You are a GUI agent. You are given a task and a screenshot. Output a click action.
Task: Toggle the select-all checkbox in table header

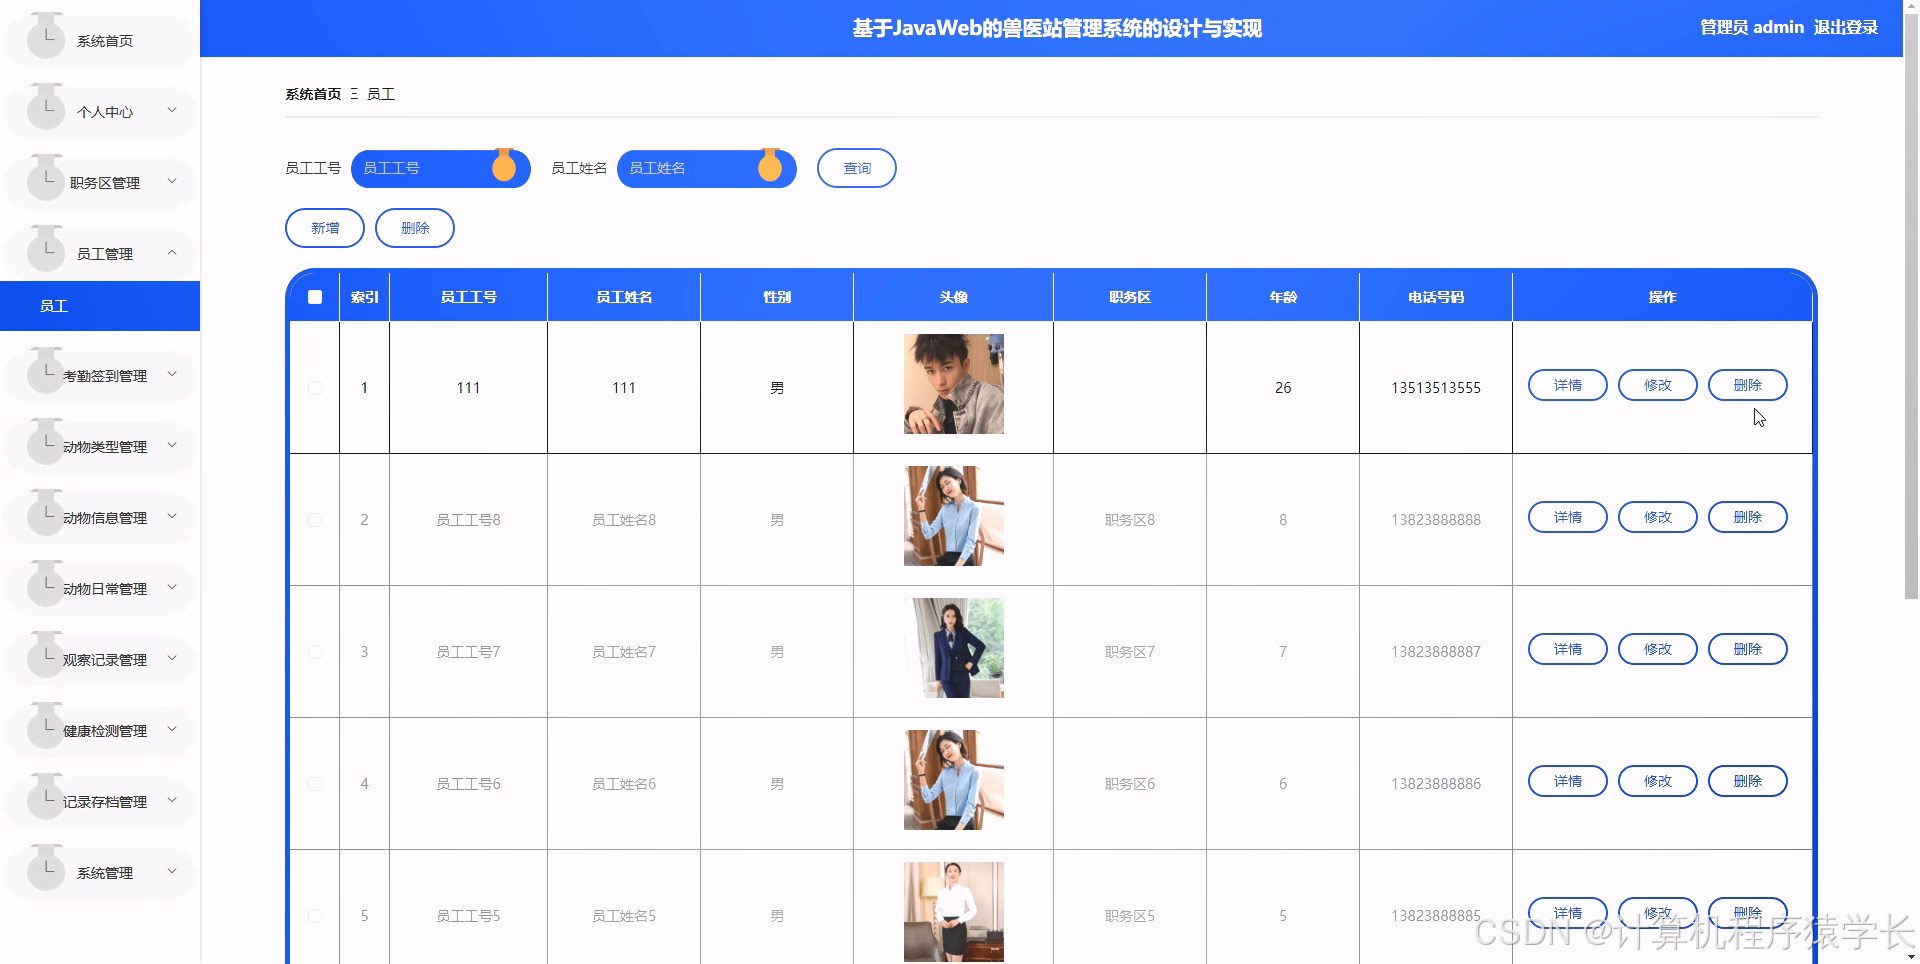pos(315,297)
